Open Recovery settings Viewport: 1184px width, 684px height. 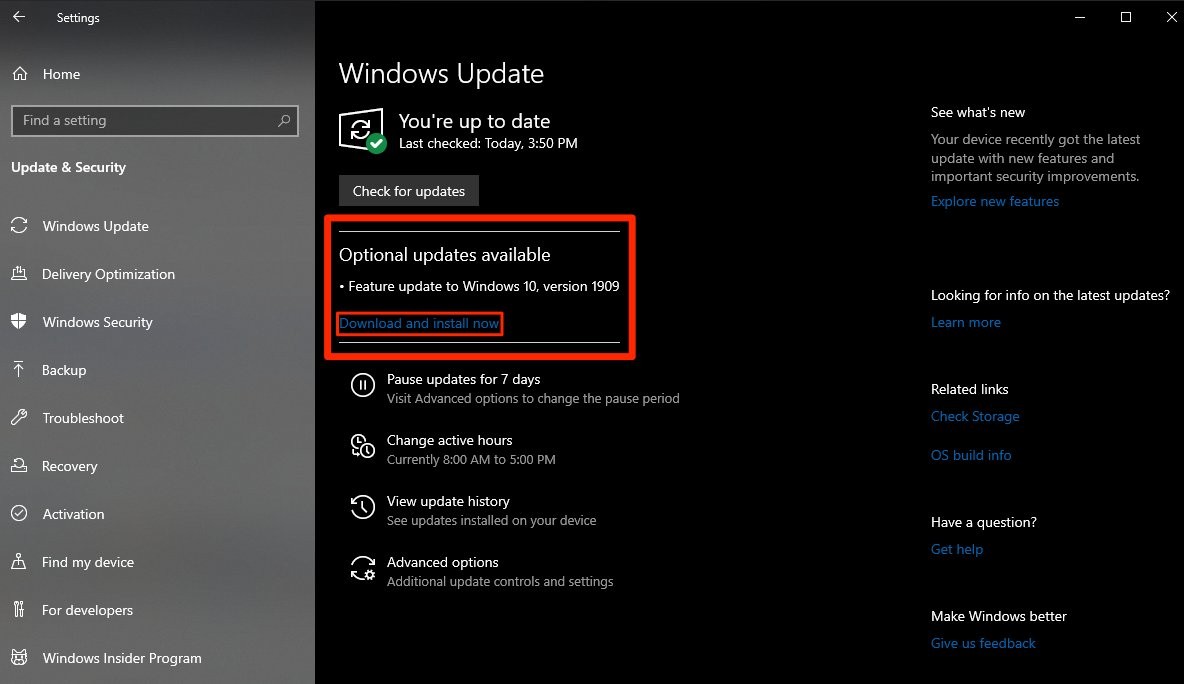(x=71, y=466)
